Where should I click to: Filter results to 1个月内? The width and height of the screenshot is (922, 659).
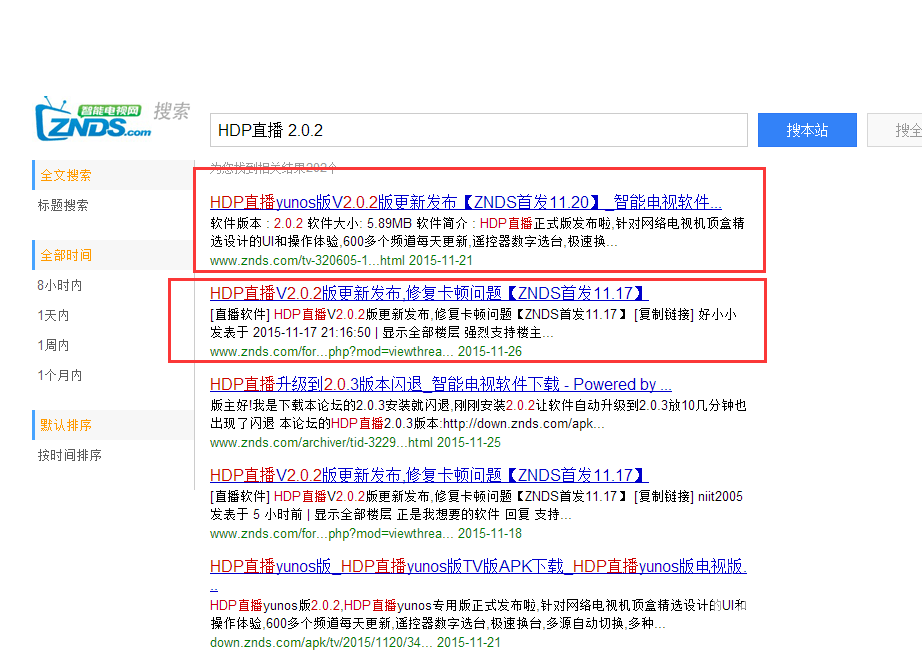point(60,375)
